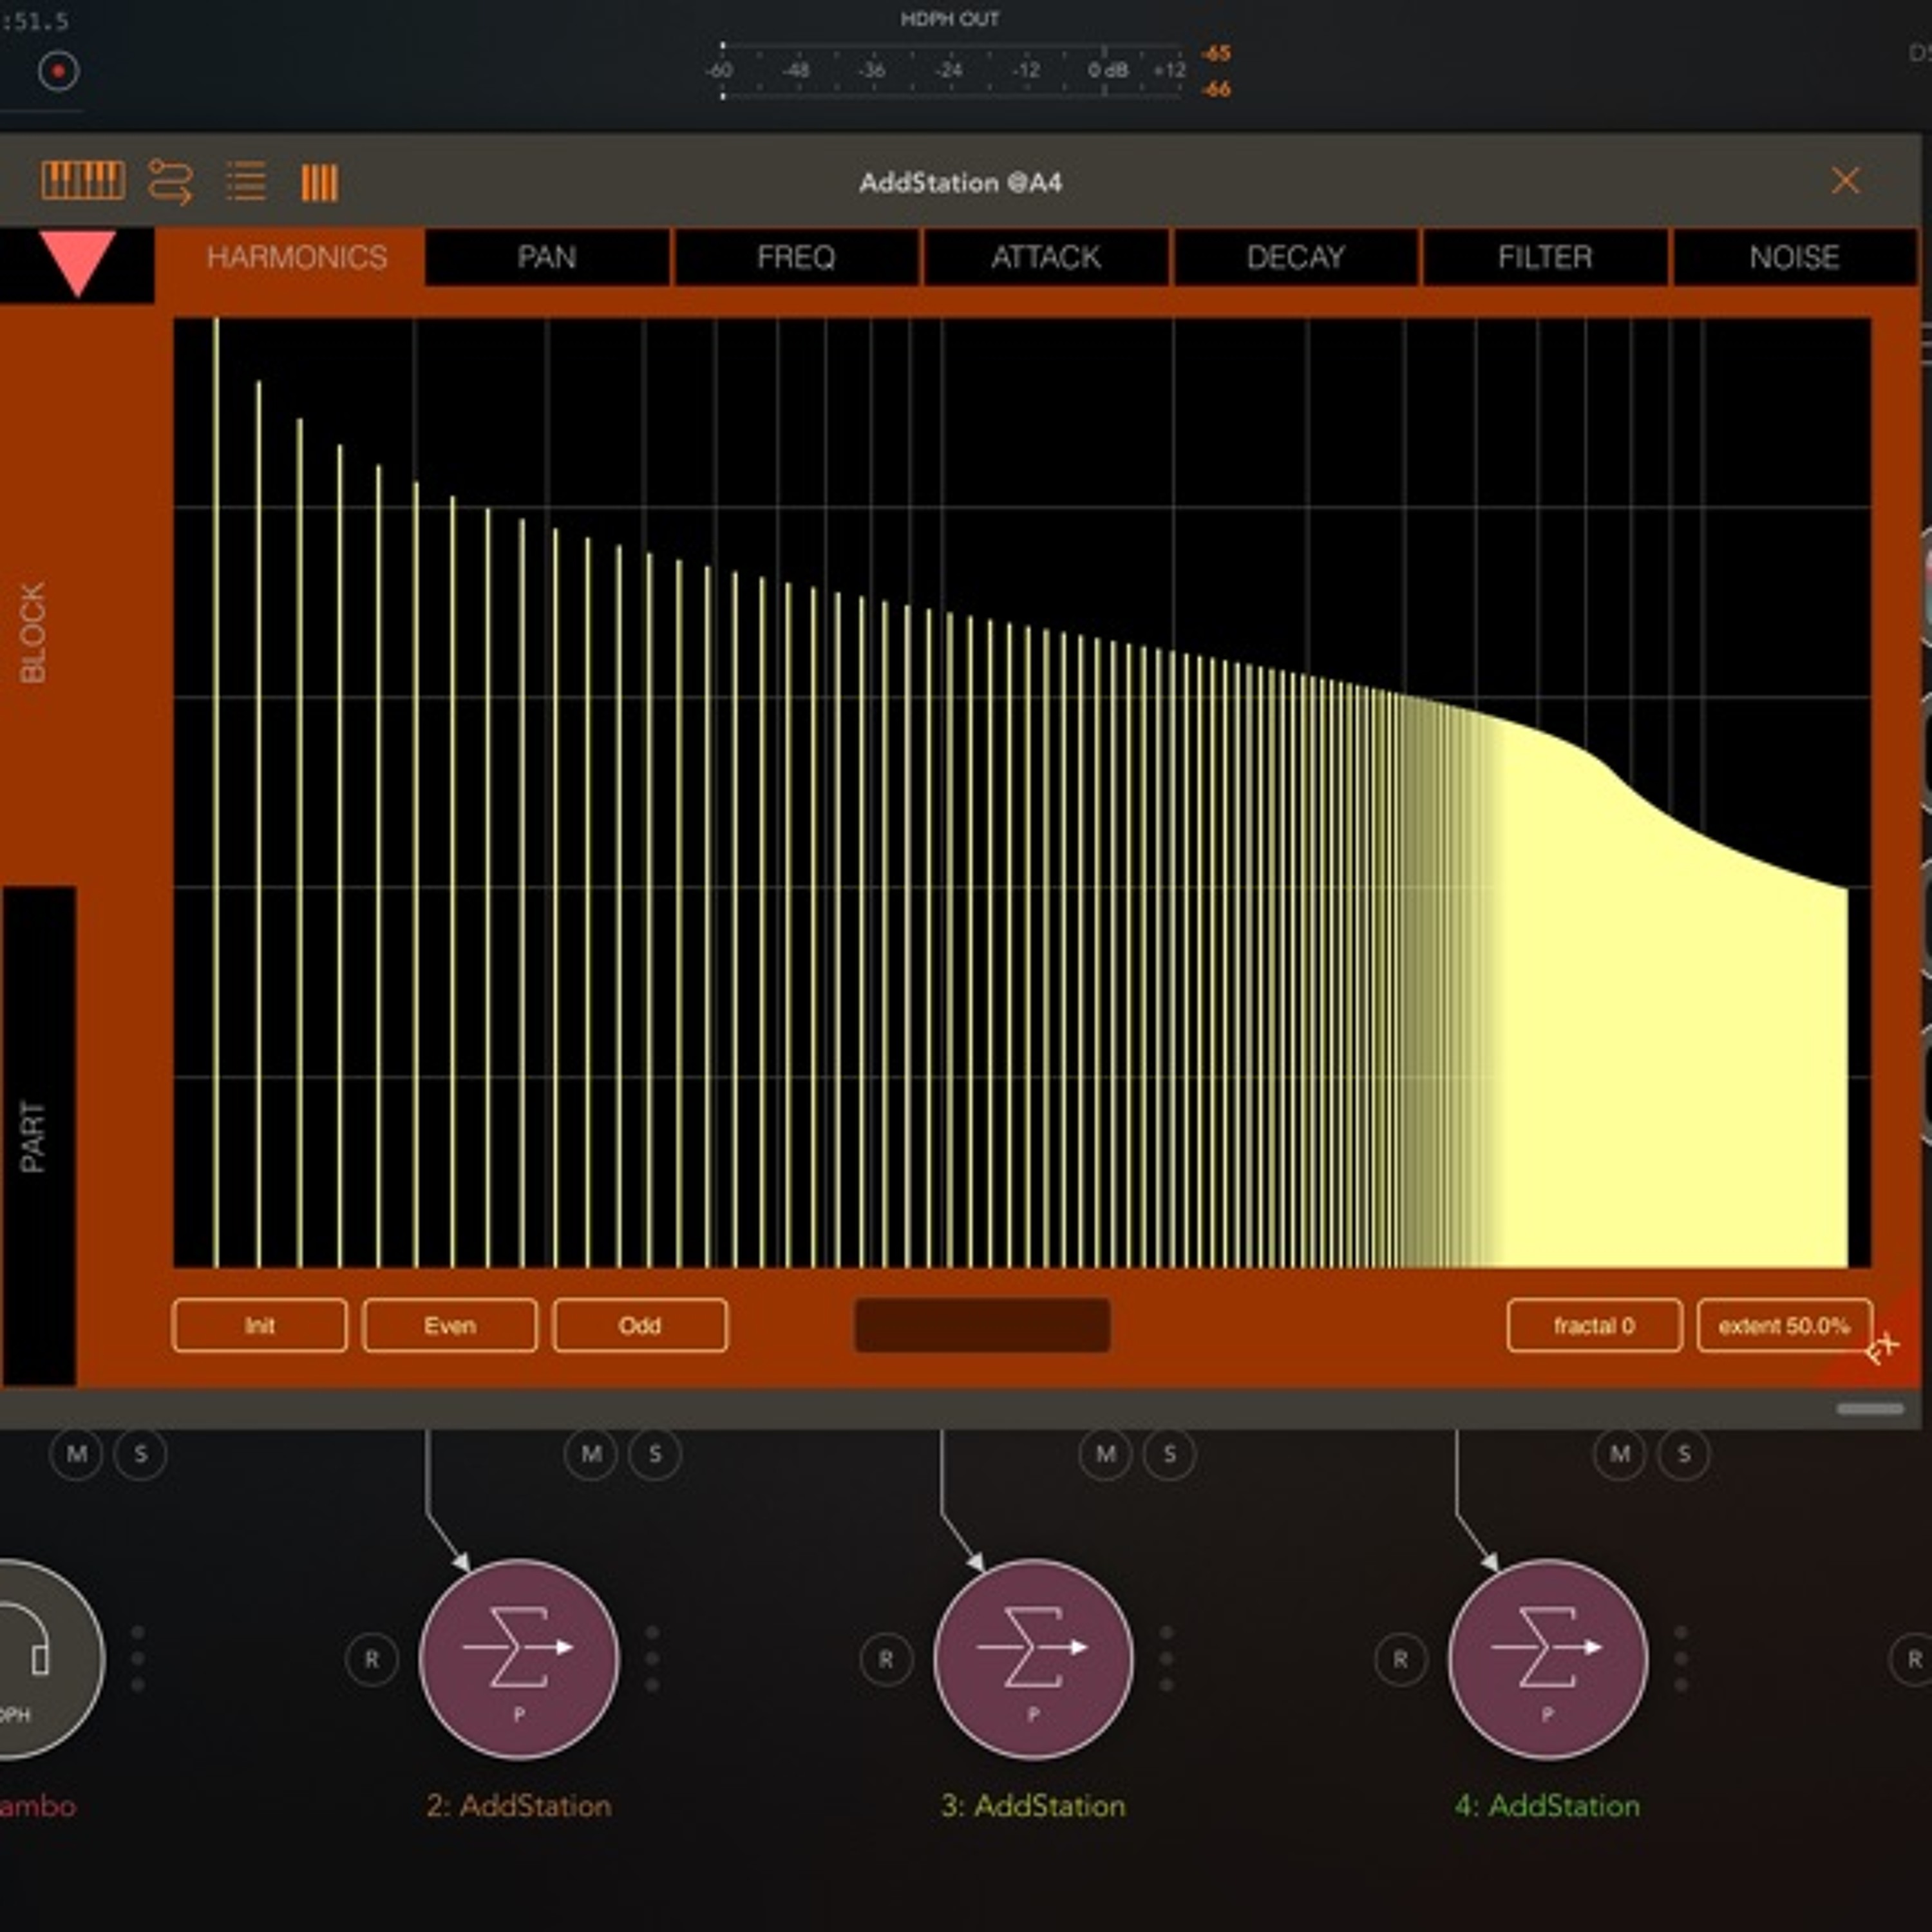Click the record button top left
The image size is (1932, 1932).
click(x=58, y=71)
